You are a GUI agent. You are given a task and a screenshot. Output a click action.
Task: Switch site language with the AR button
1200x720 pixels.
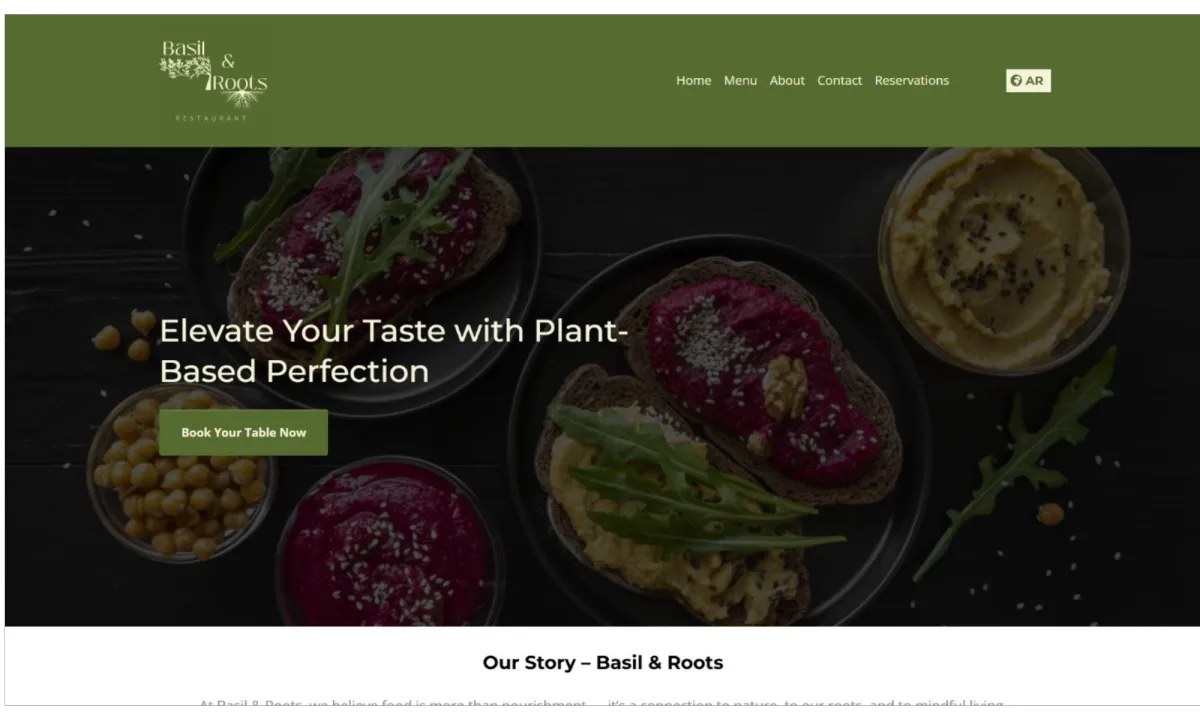click(1028, 81)
